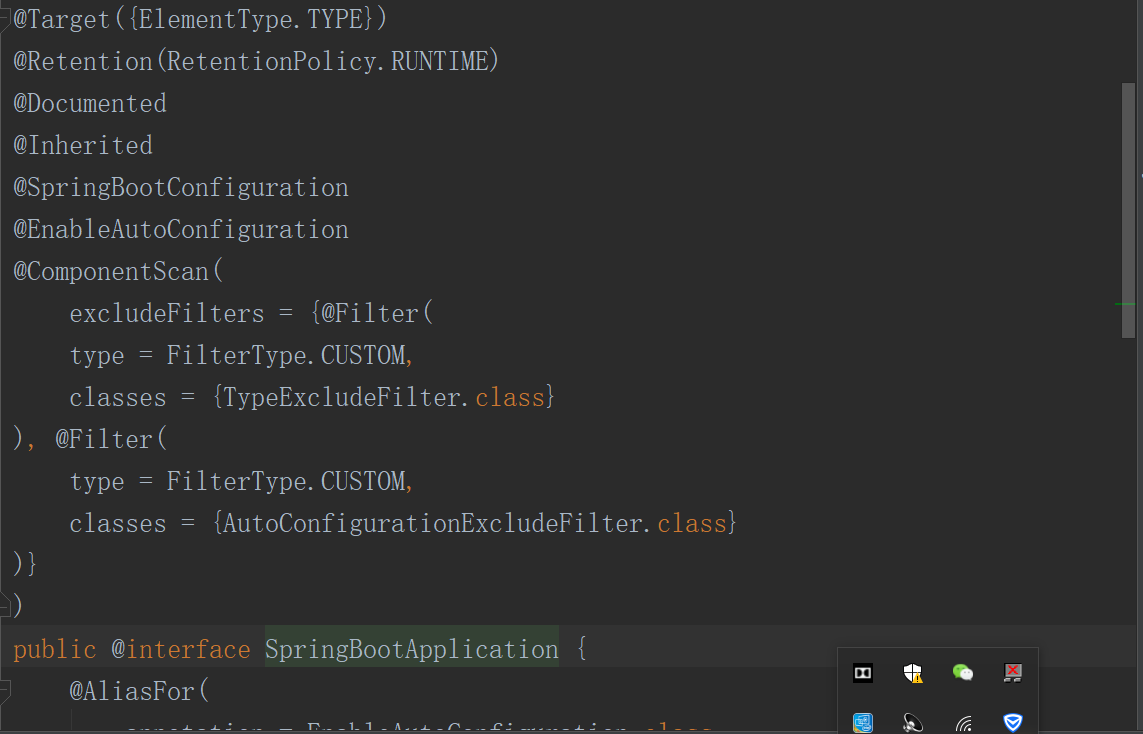Click the @AliasFor annotation
Image resolution: width=1143 pixels, height=734 pixels.
(x=132, y=691)
